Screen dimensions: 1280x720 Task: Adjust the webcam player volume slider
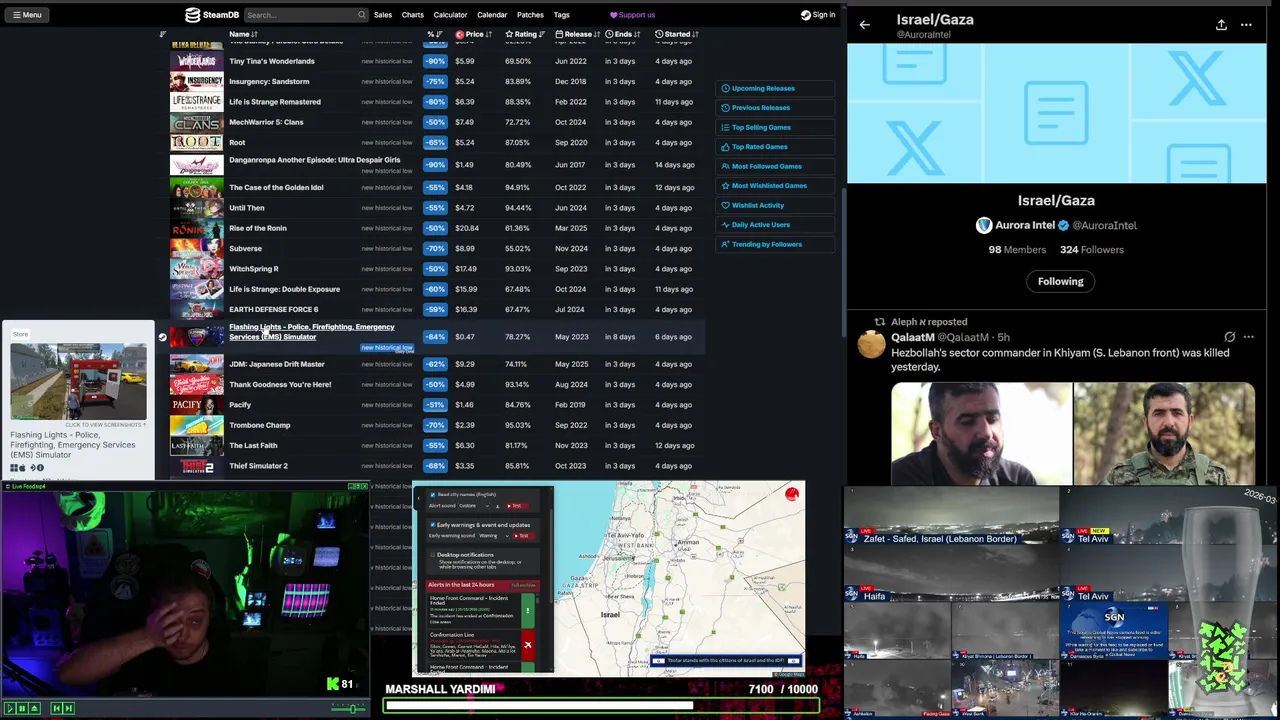(x=348, y=709)
